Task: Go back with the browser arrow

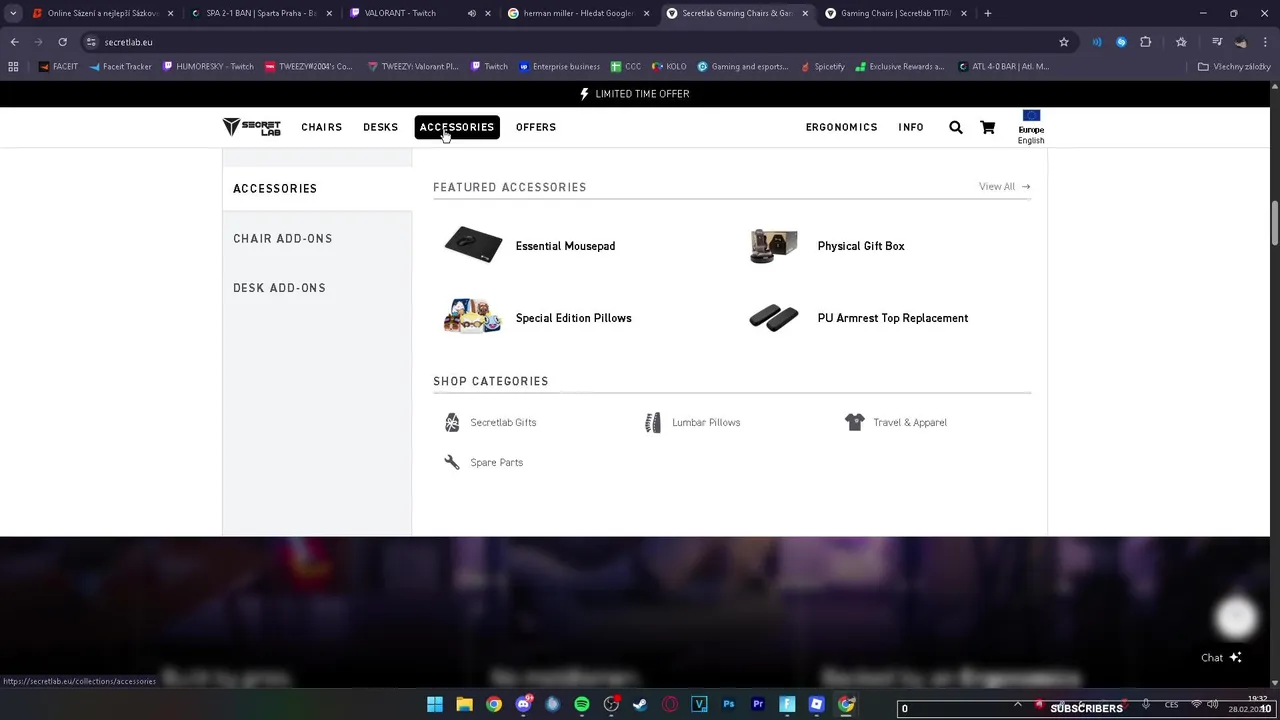Action: 15,42
